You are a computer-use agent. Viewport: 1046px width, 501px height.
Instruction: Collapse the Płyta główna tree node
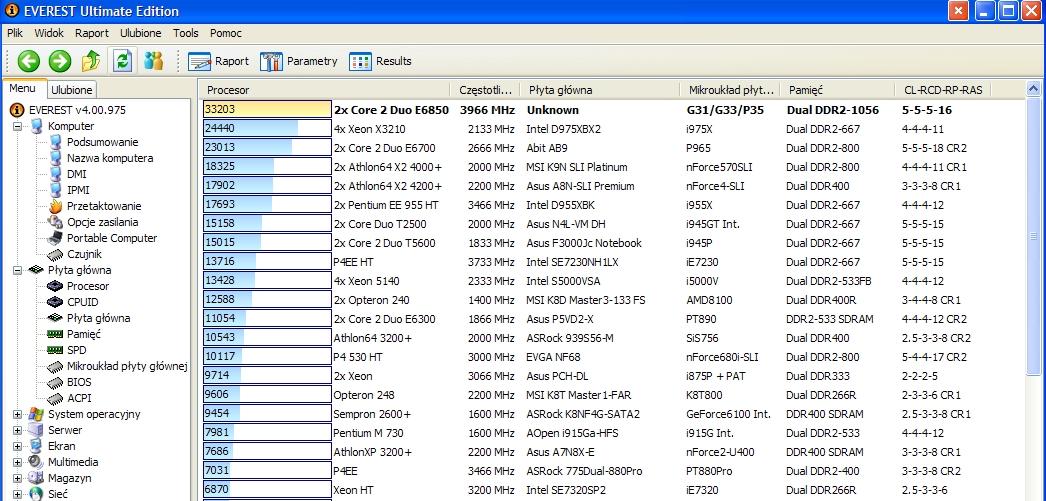coord(18,270)
